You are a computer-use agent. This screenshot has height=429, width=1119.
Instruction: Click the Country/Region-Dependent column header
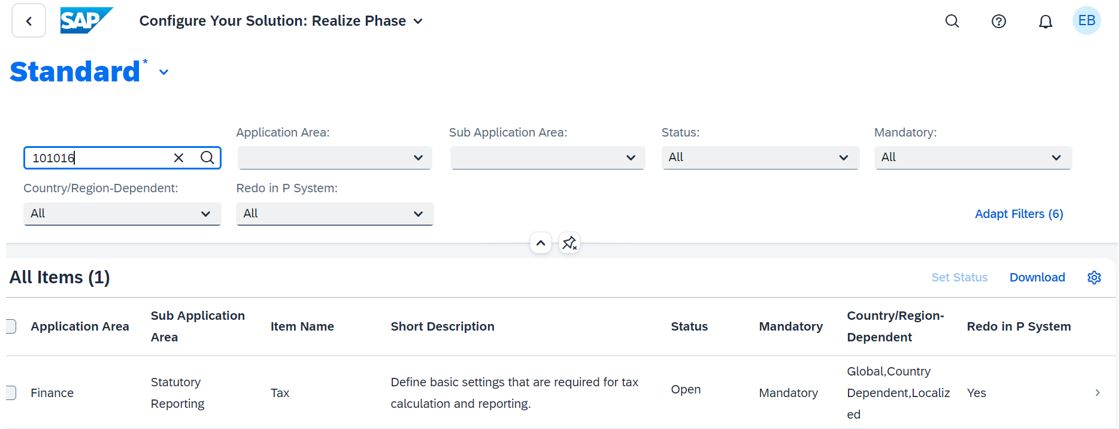point(896,326)
